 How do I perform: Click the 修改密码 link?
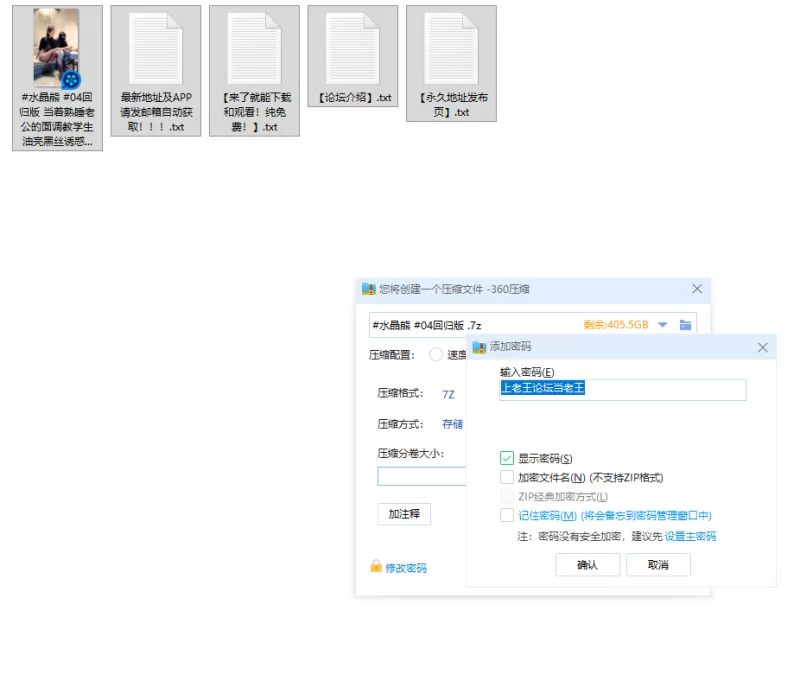click(x=406, y=568)
